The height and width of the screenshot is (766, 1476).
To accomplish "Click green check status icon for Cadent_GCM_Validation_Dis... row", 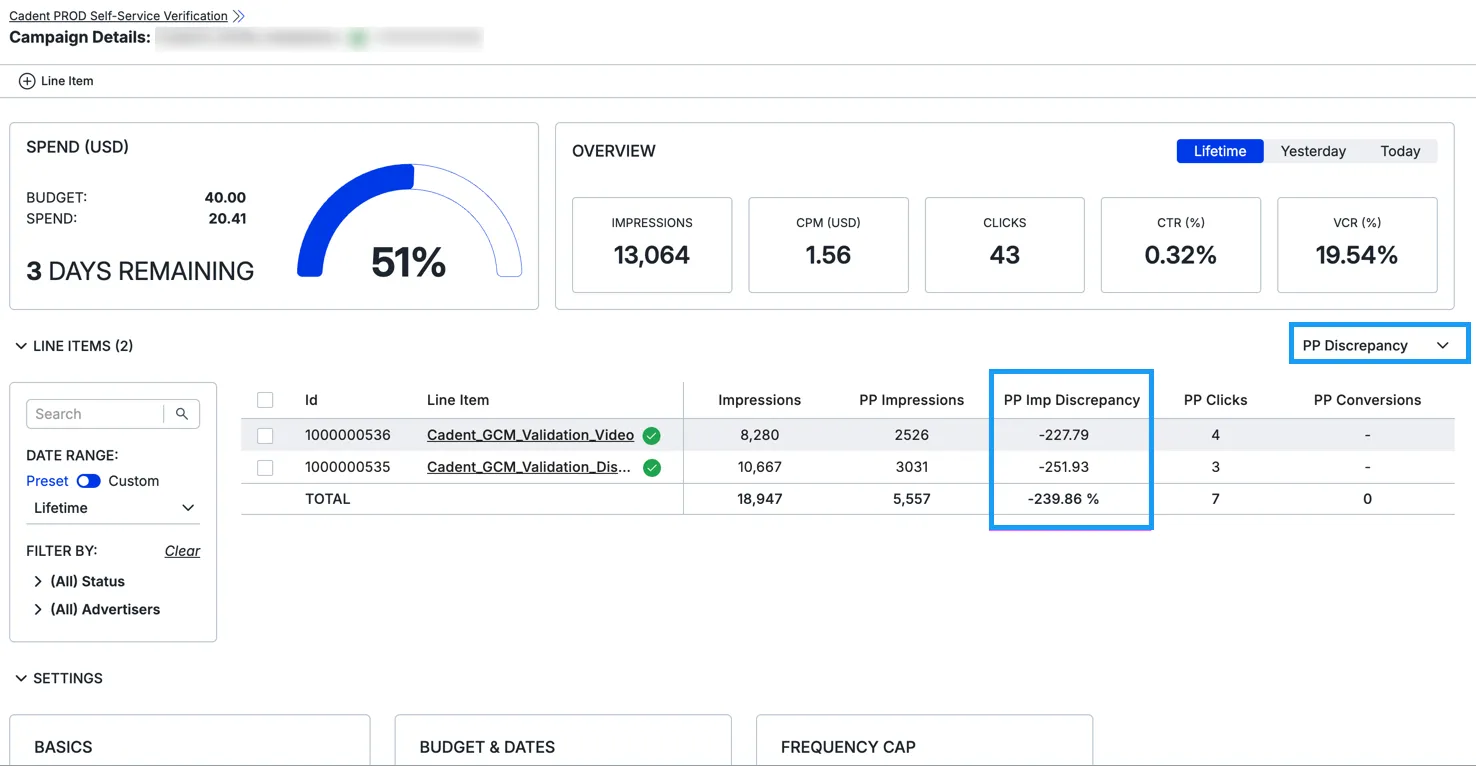I will click(x=652, y=467).
